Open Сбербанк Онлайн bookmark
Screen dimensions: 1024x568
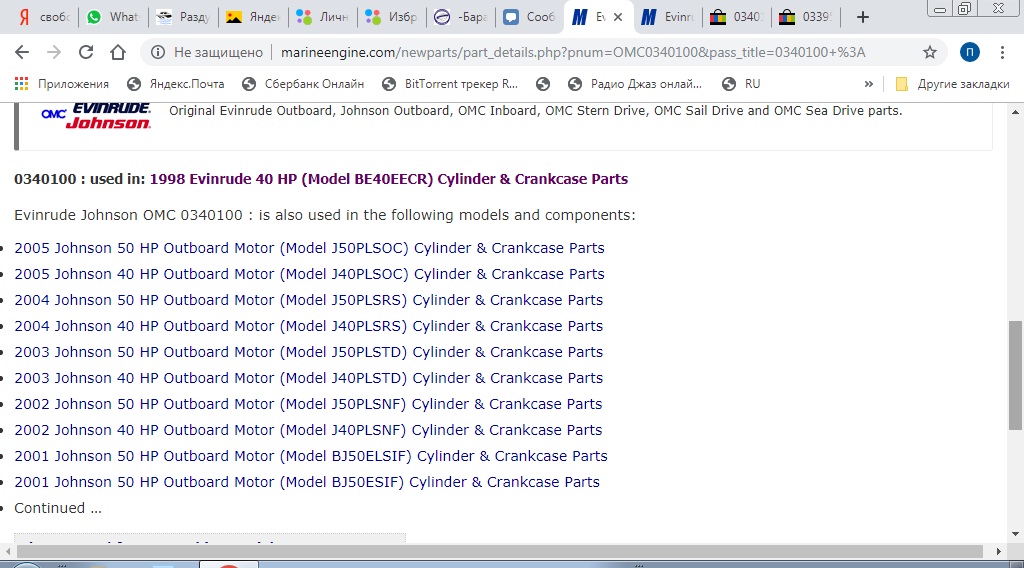tap(304, 84)
